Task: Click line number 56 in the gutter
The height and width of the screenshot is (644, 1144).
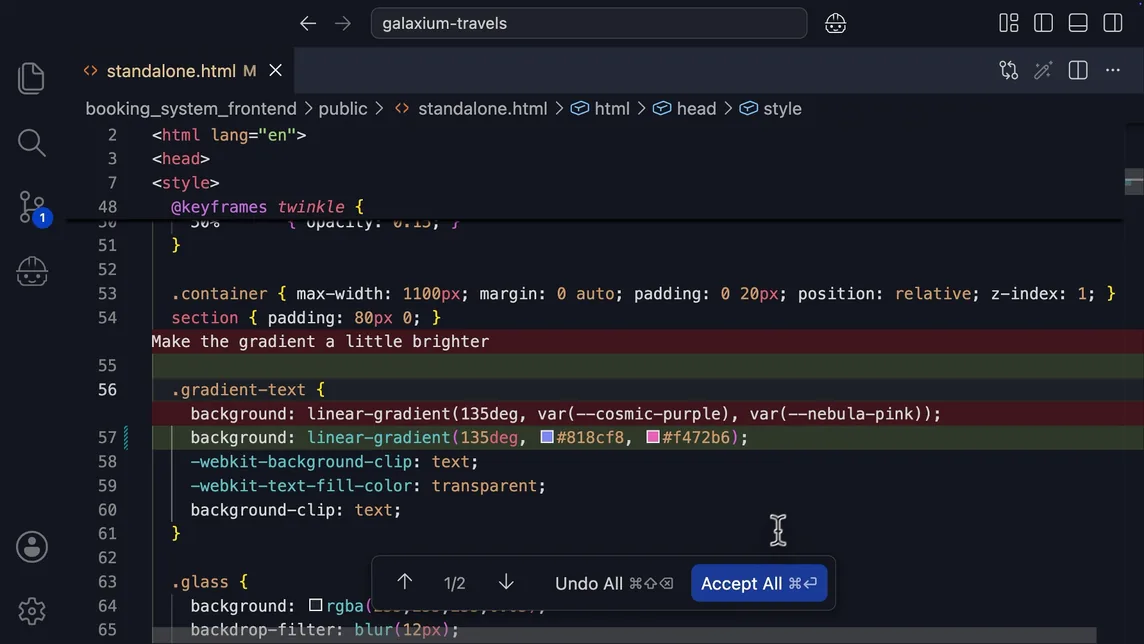Action: tap(107, 389)
